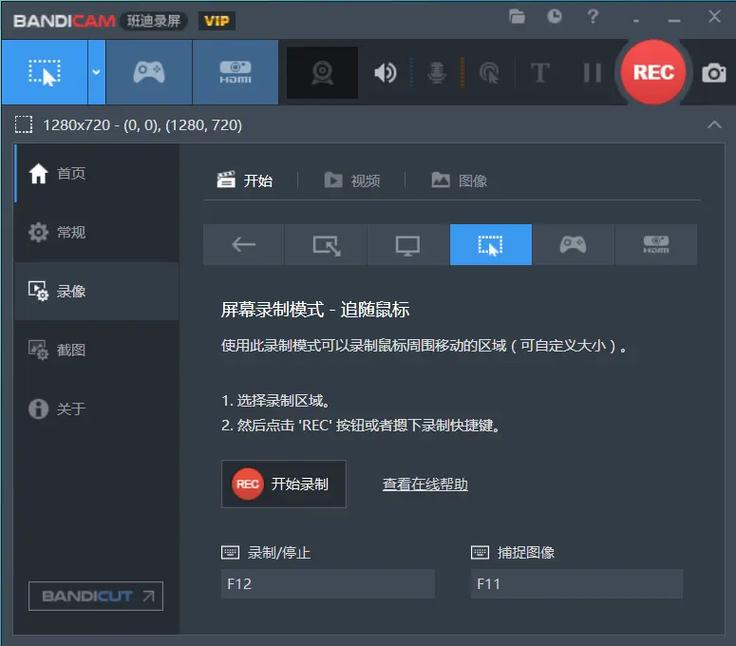Mute the speaker sound icon
This screenshot has height=646, width=736.
[x=385, y=73]
